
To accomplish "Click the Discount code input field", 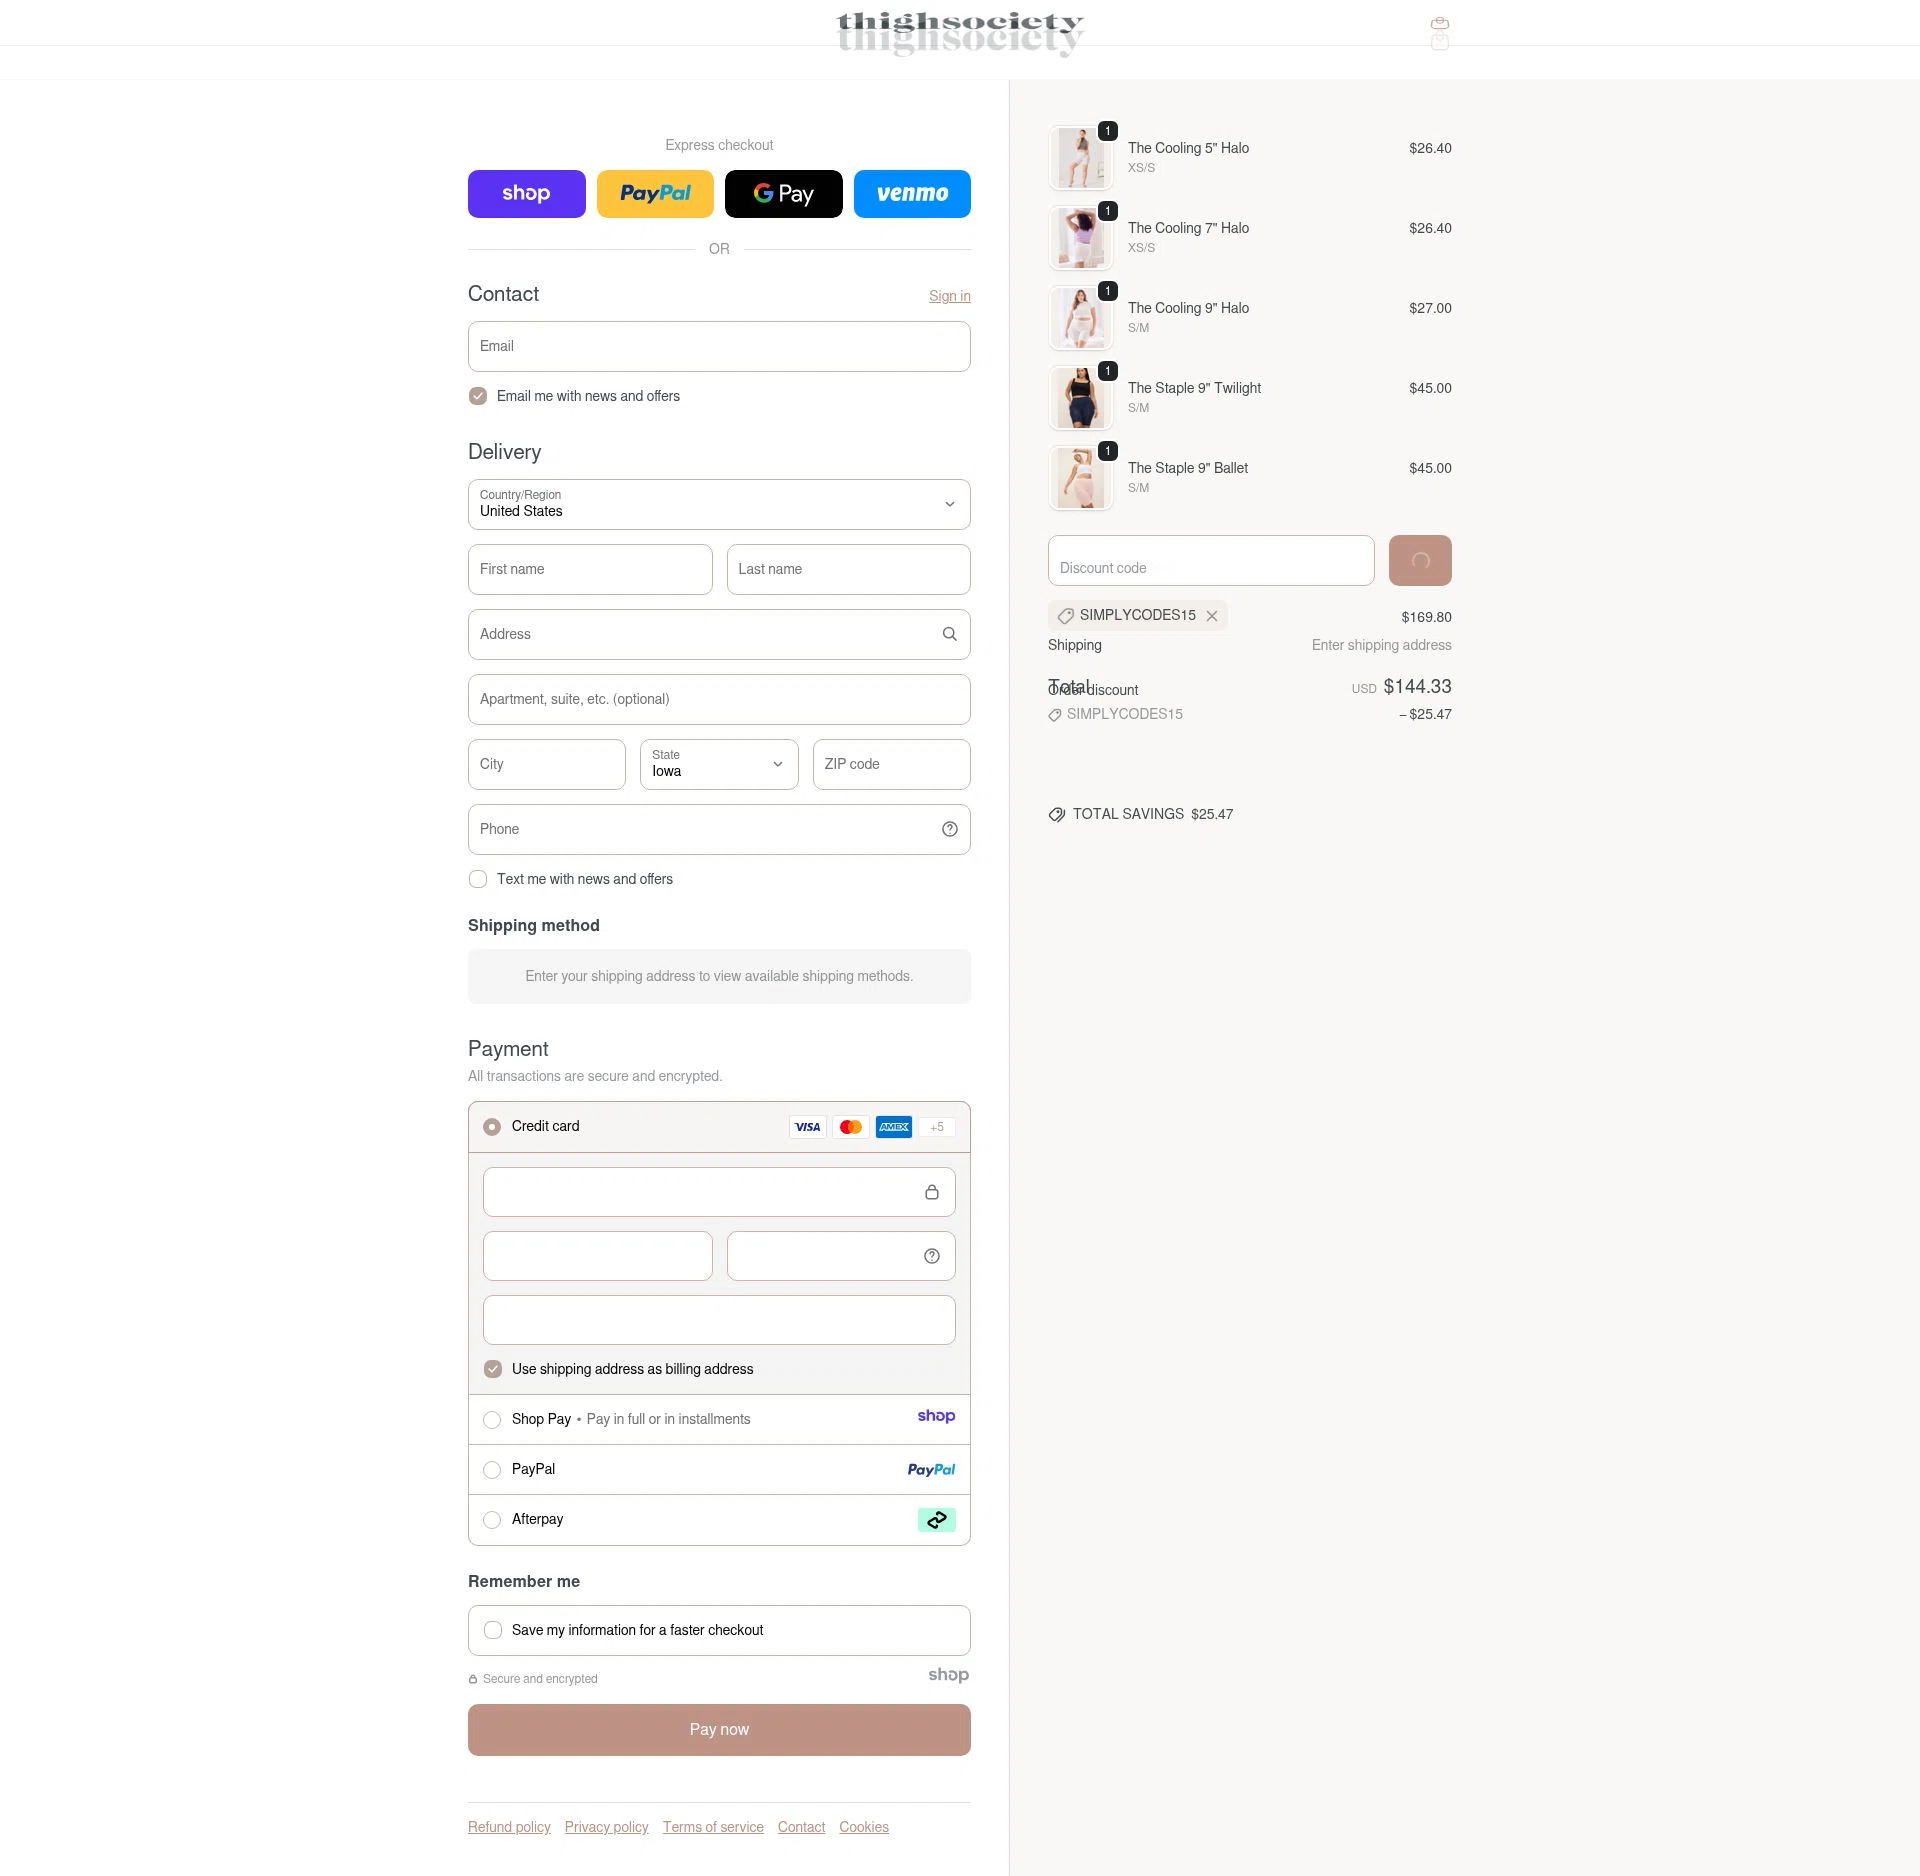I will click(1211, 560).
